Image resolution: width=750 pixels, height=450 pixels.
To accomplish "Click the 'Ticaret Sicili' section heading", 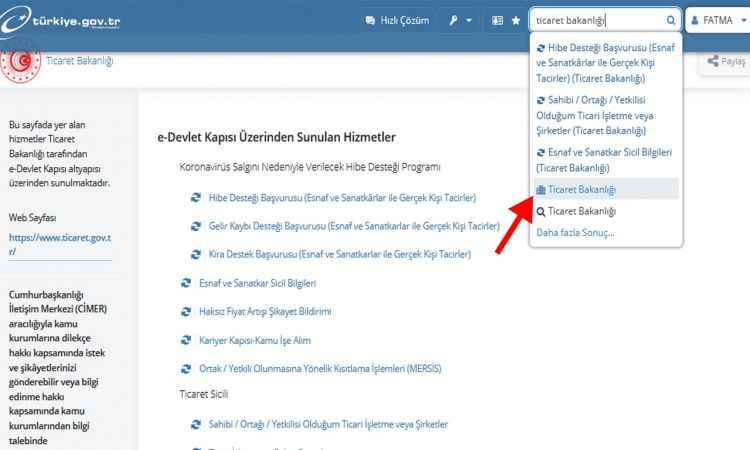I will [204, 394].
